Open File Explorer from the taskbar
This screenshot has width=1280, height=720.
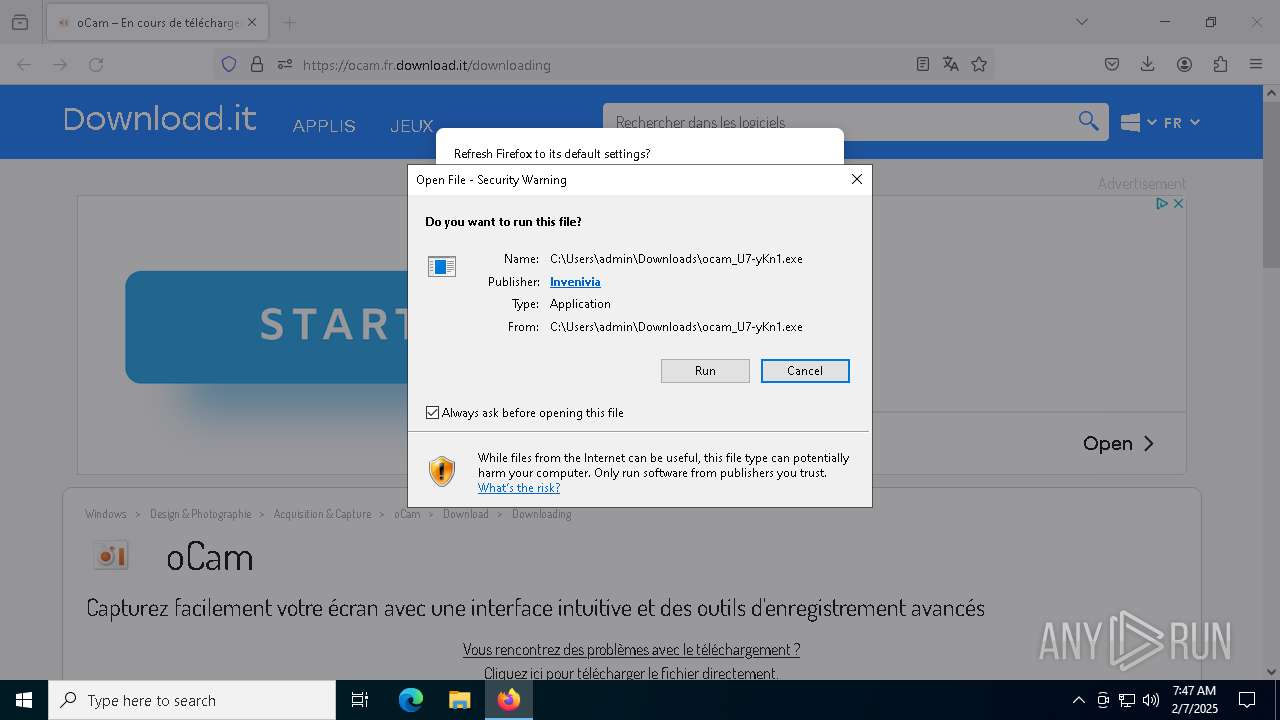point(459,700)
